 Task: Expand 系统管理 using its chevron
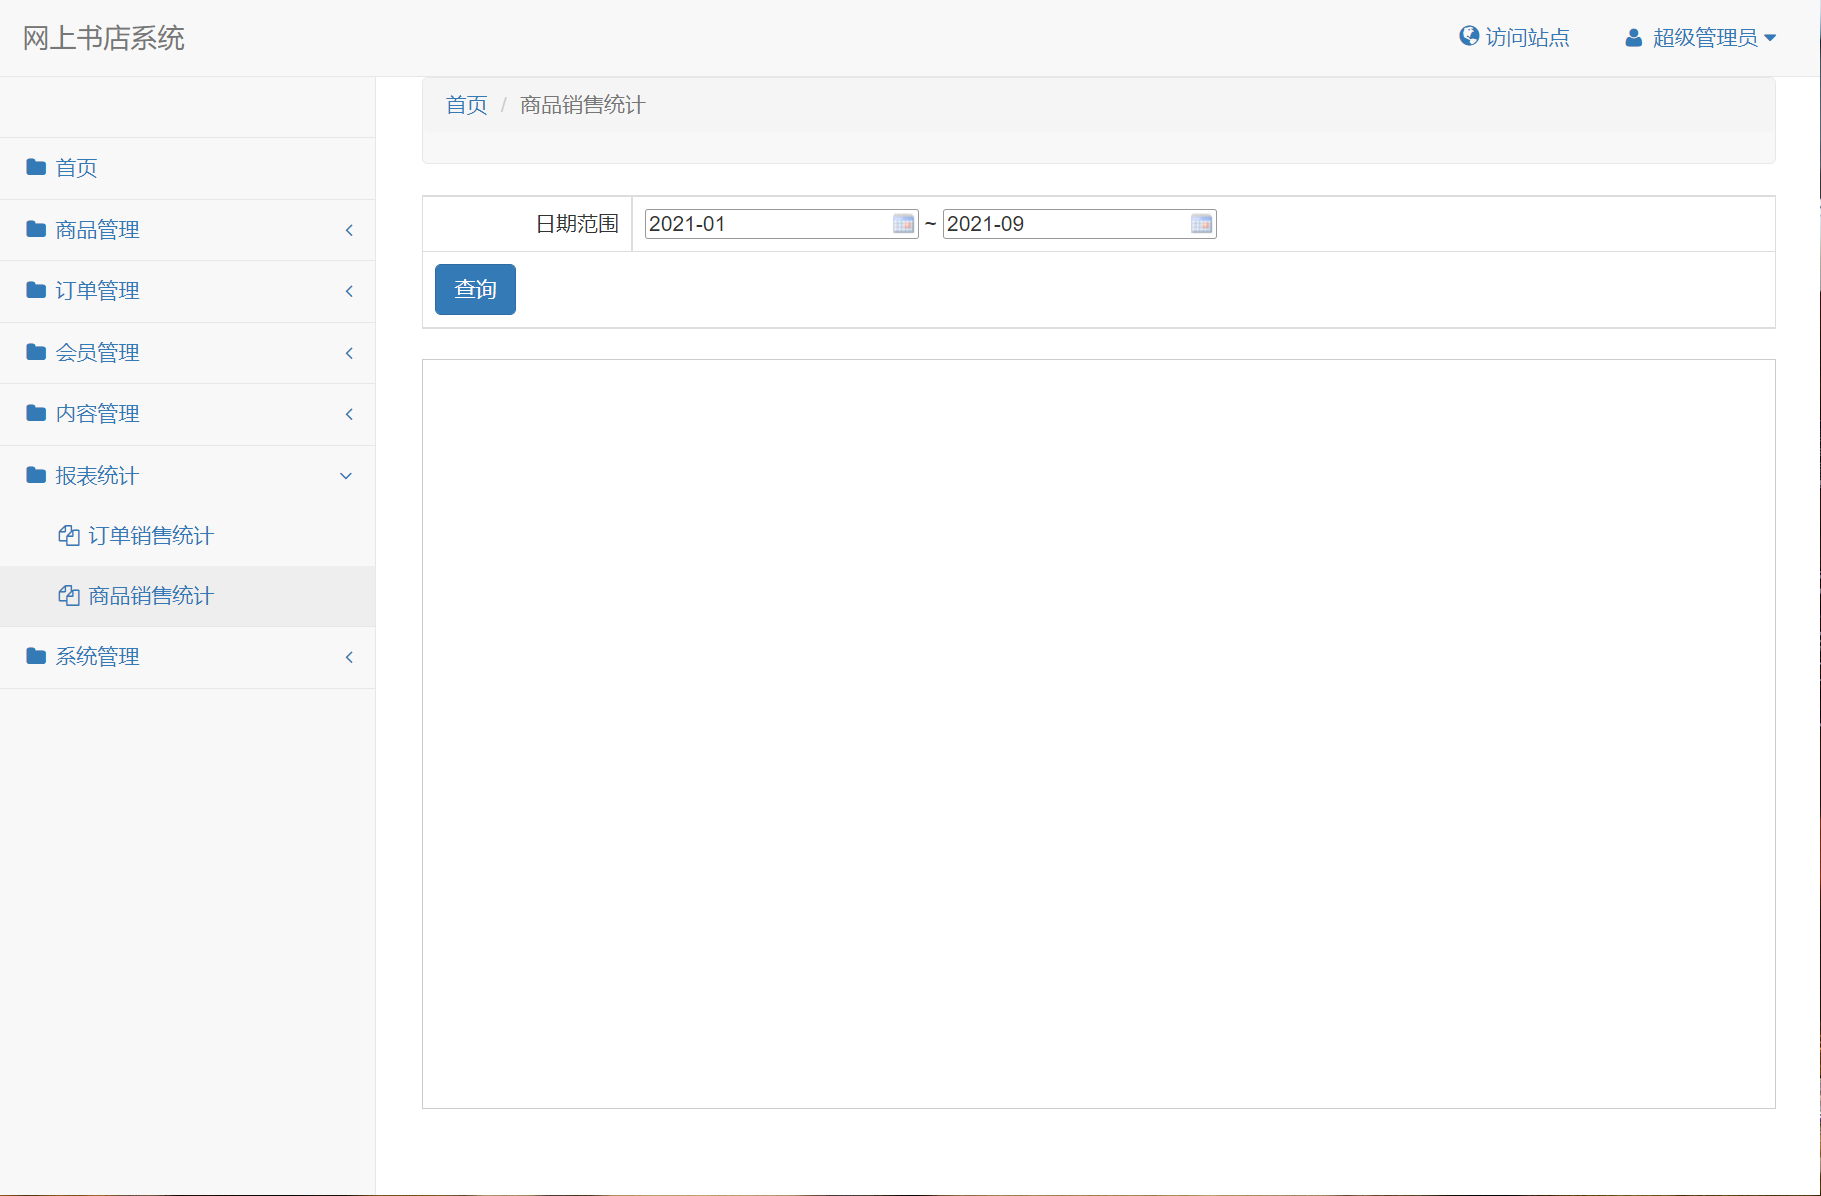pyautogui.click(x=349, y=657)
